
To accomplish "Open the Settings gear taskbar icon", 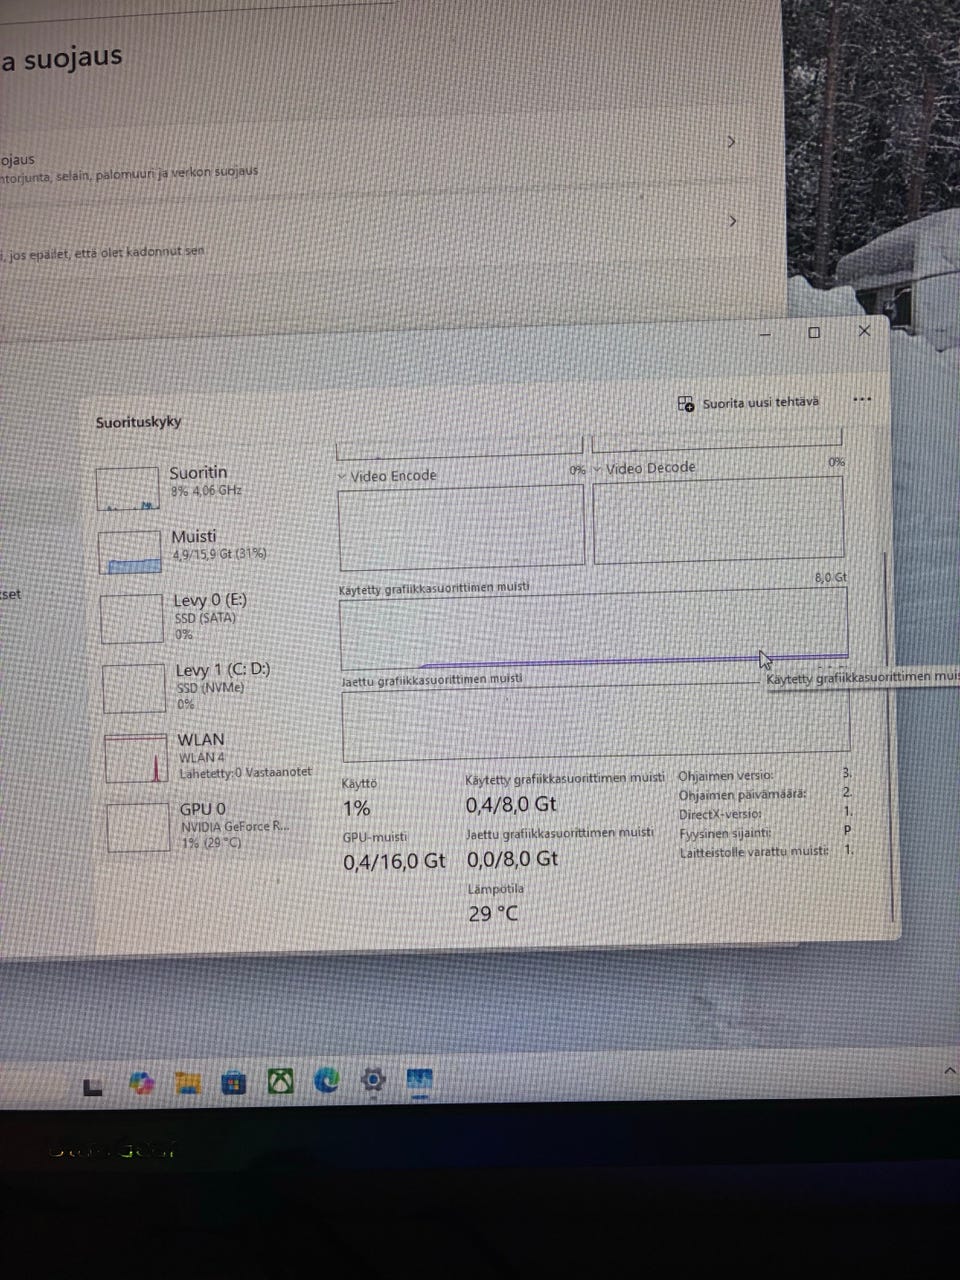I will click(373, 1080).
